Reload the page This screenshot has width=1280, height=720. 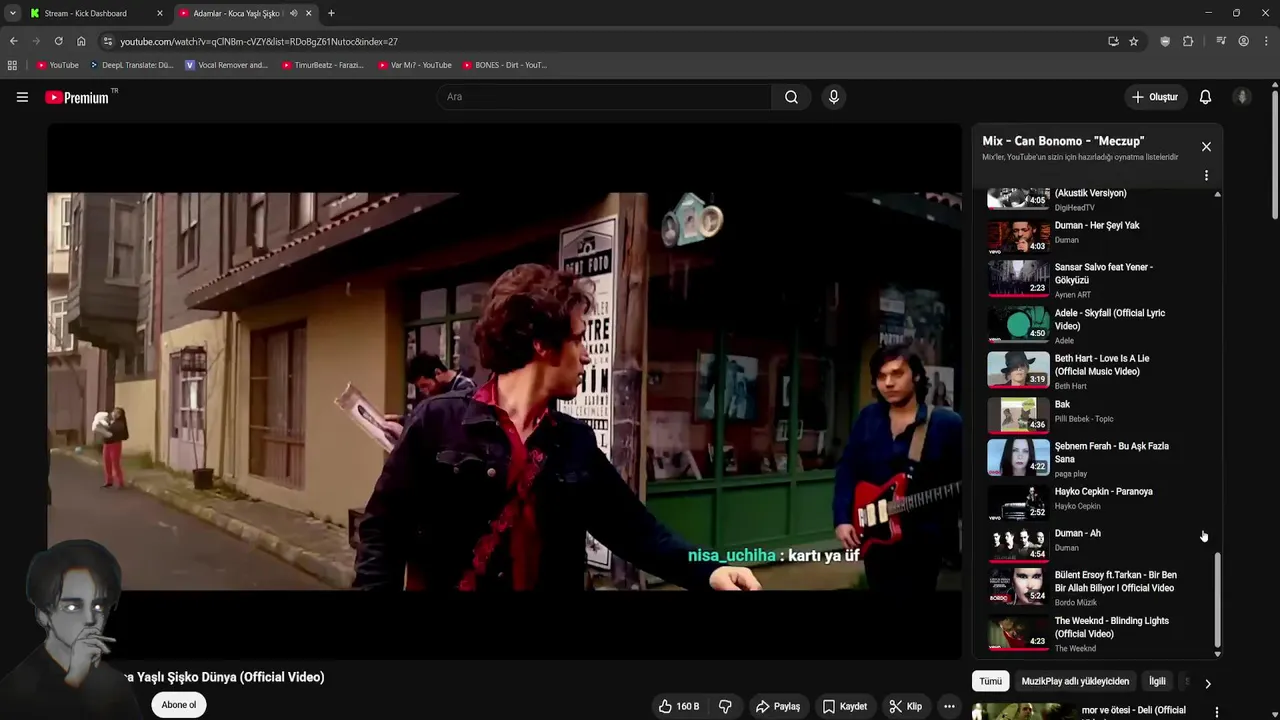tap(58, 41)
